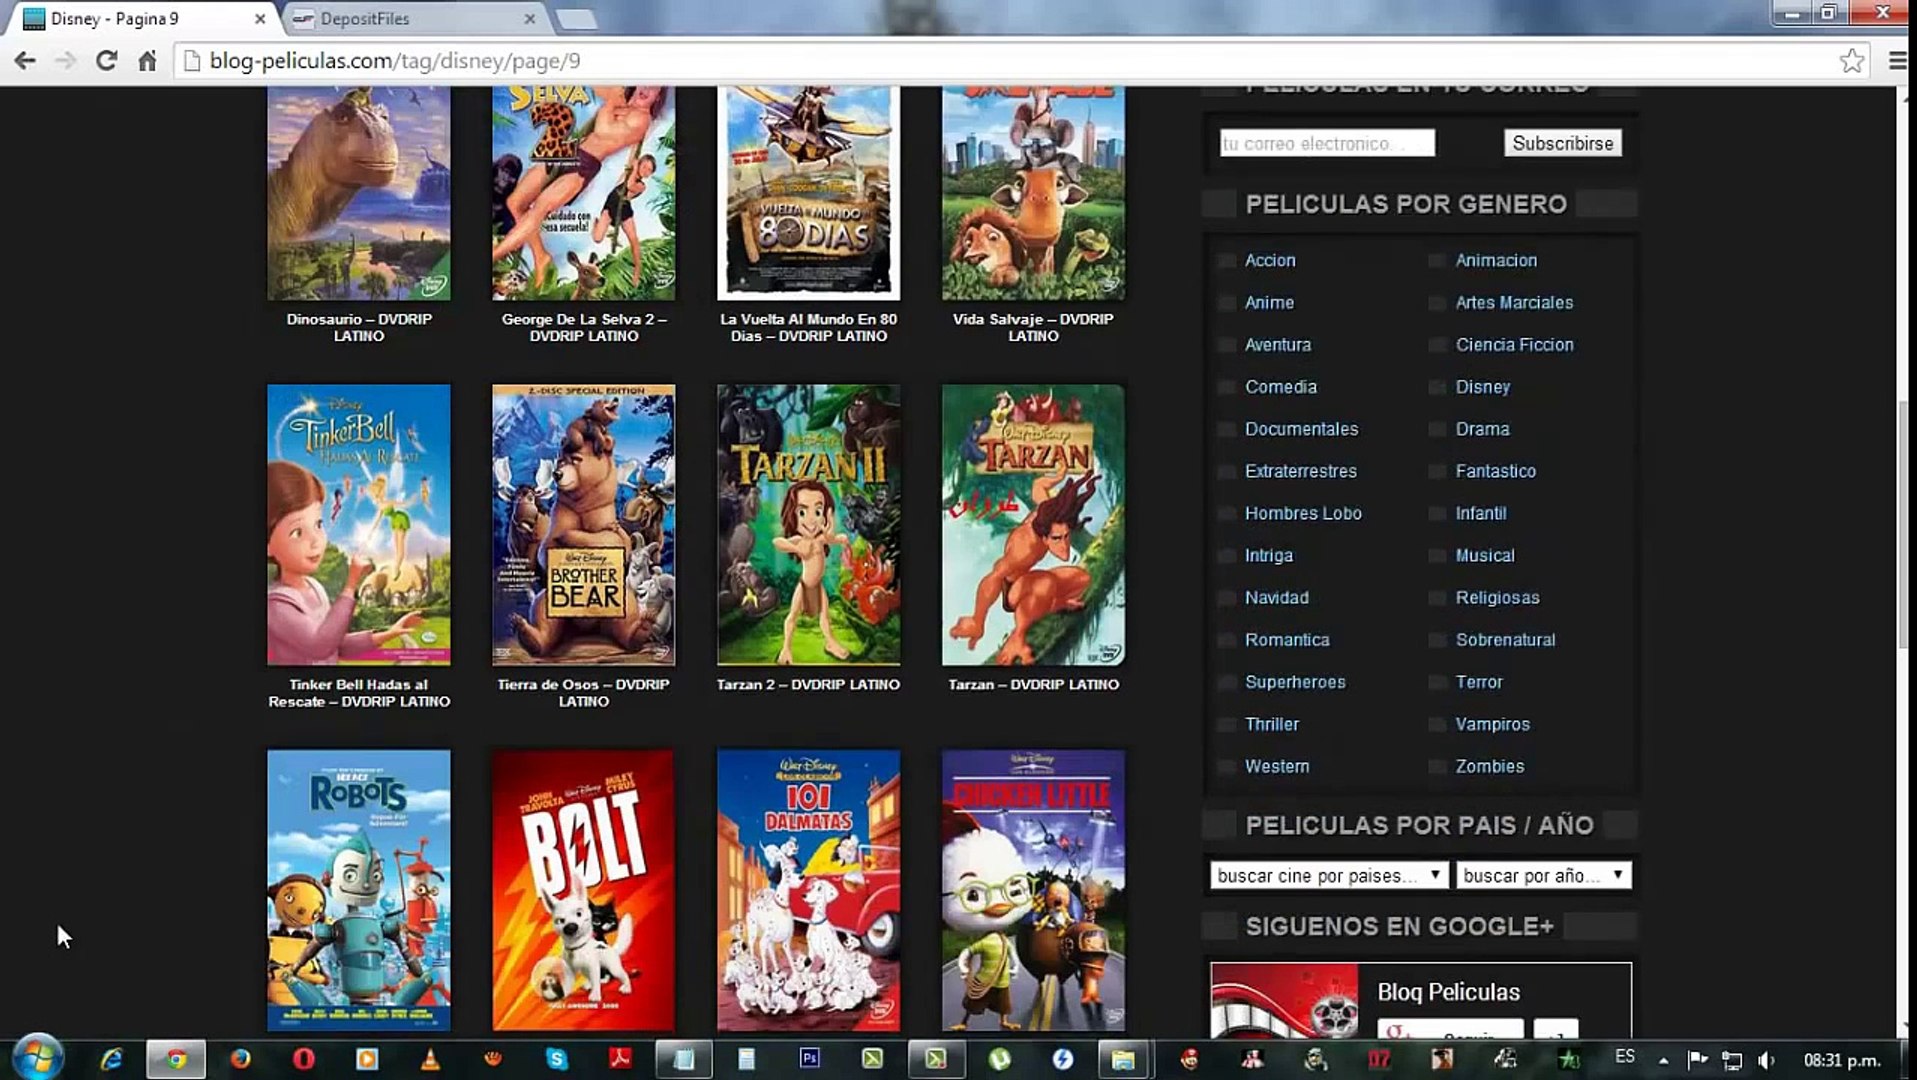Open the Disney genre link
Viewport: 1917px width, 1080px height.
(x=1482, y=387)
